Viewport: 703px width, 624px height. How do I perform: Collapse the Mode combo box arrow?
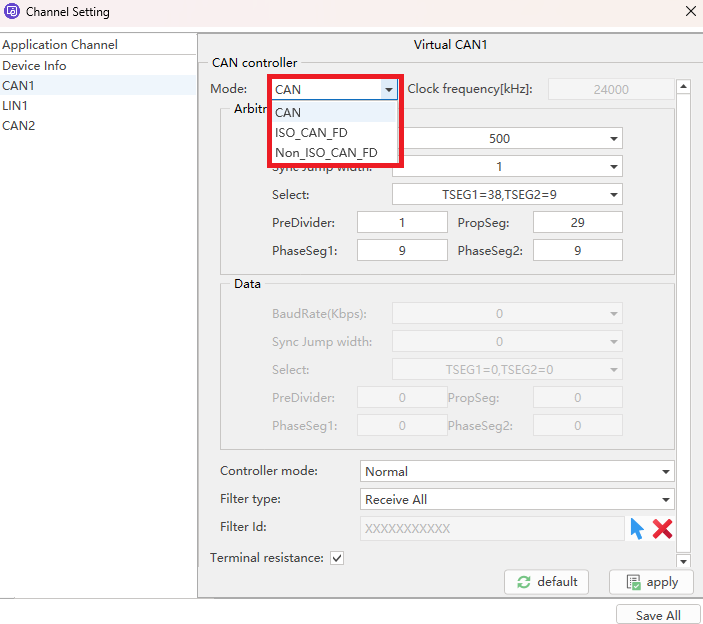pyautogui.click(x=388, y=90)
